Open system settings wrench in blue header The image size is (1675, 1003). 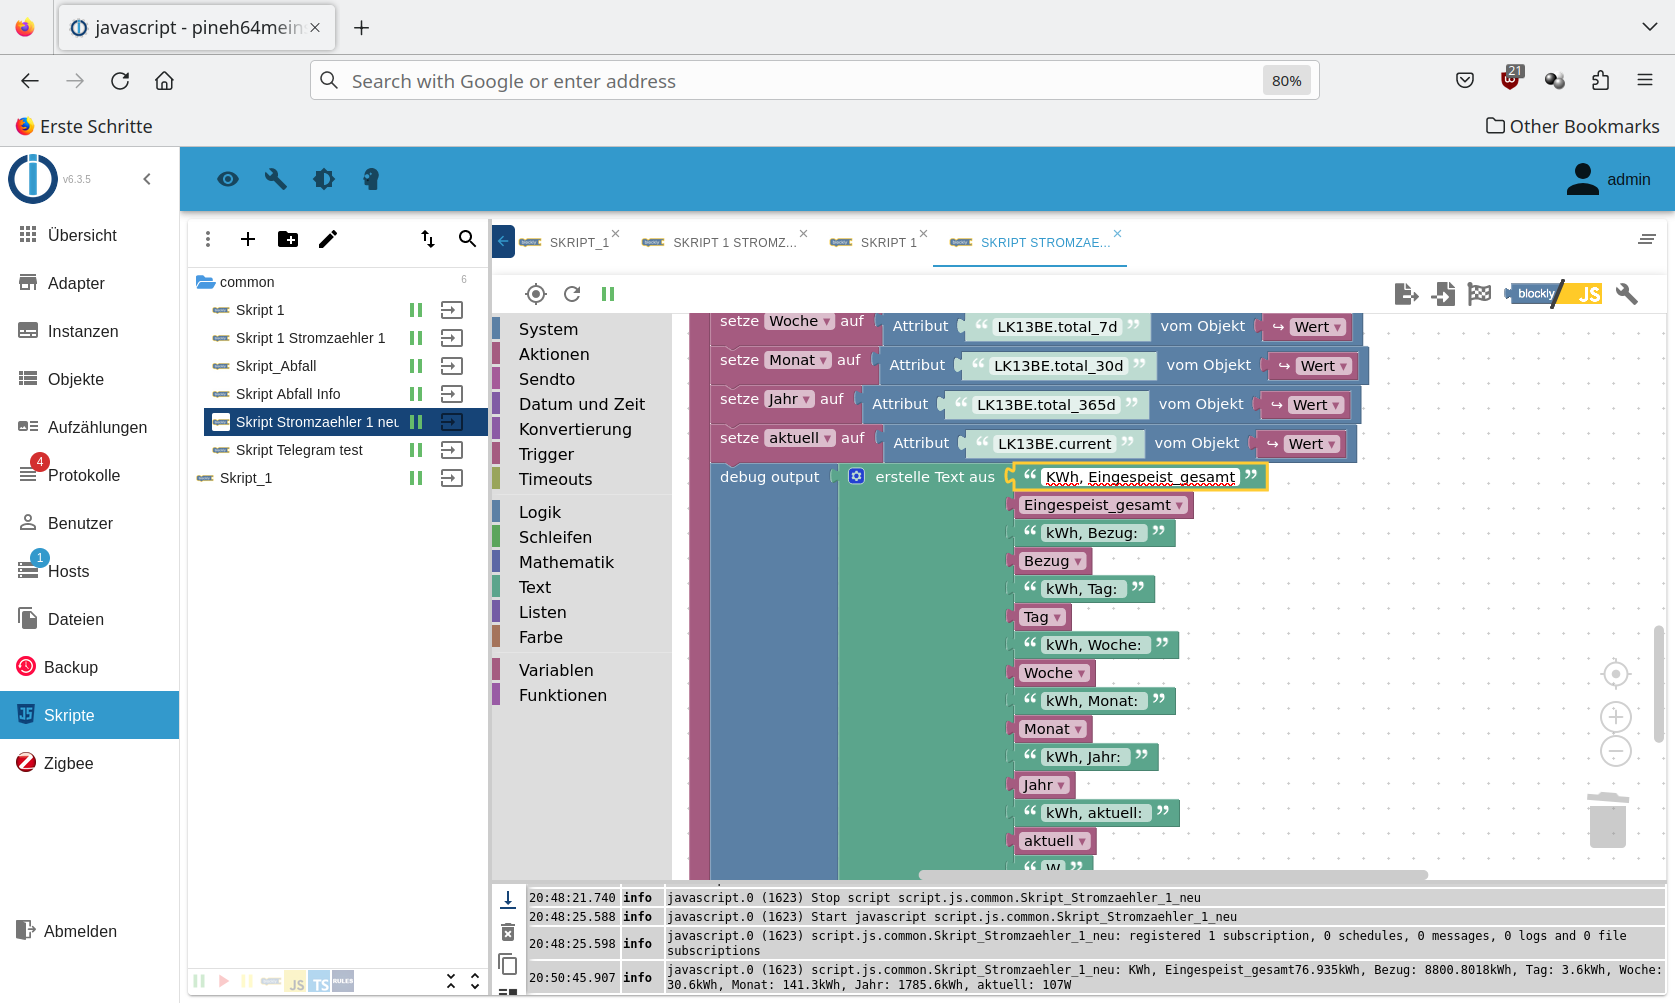[x=276, y=179]
